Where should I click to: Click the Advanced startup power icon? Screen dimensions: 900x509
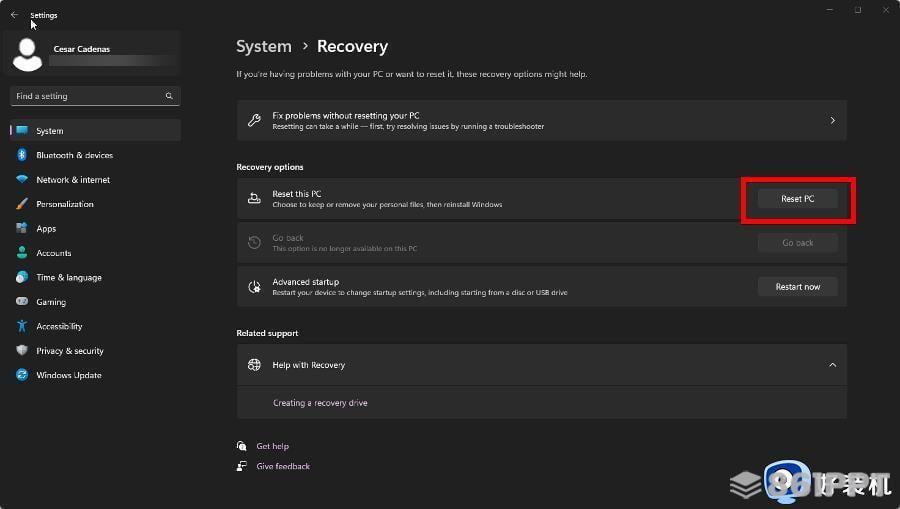point(254,287)
